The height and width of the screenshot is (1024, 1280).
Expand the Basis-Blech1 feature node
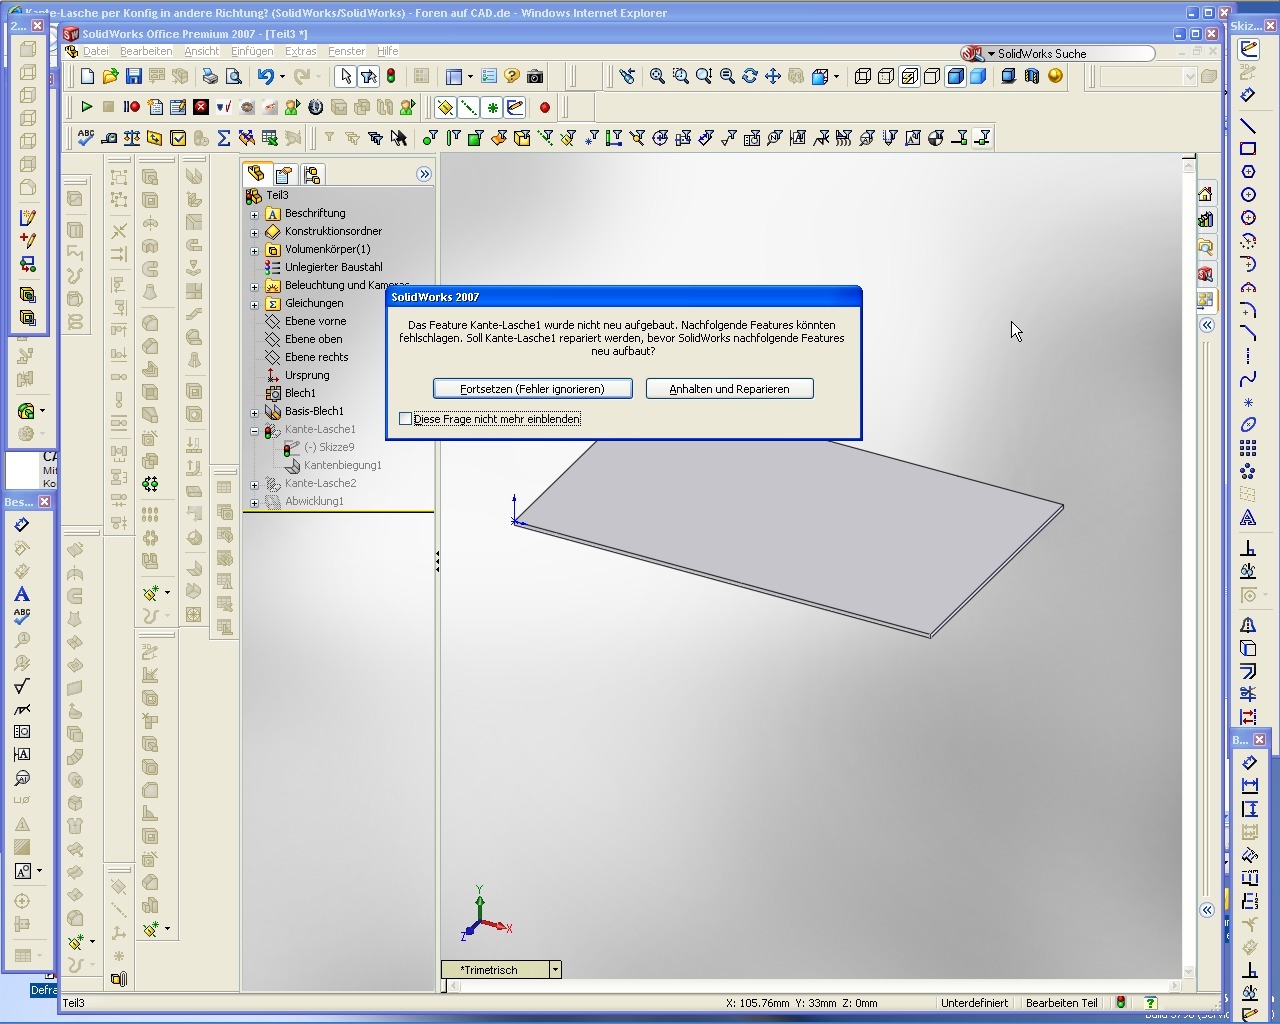click(x=254, y=412)
